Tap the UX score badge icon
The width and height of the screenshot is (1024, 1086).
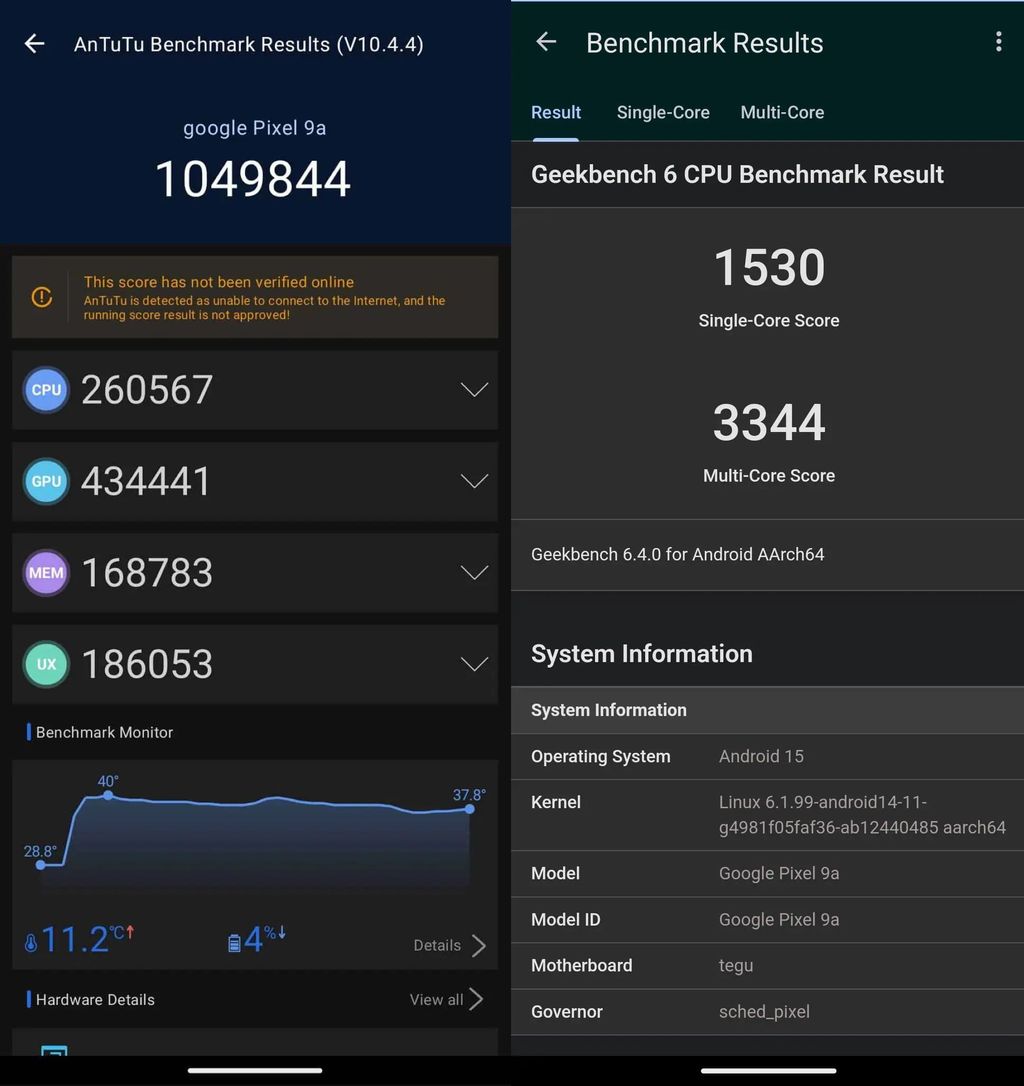46,664
